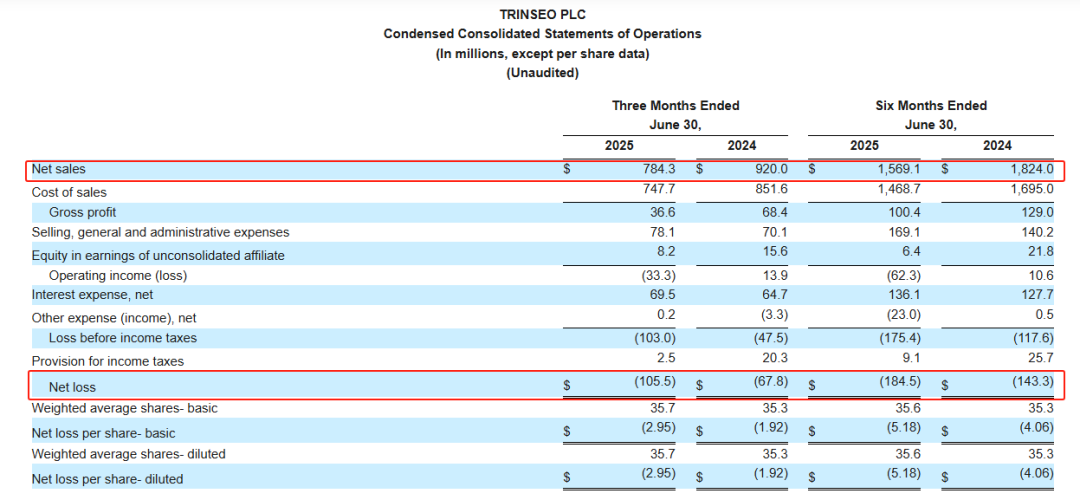Select the (105.5) net loss value

[x=656, y=382]
